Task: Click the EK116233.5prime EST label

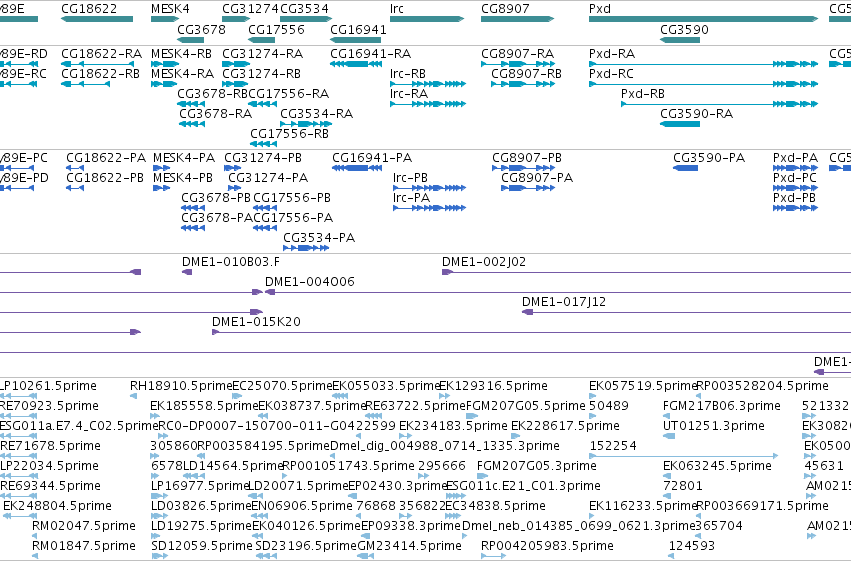Action: pyautogui.click(x=643, y=506)
